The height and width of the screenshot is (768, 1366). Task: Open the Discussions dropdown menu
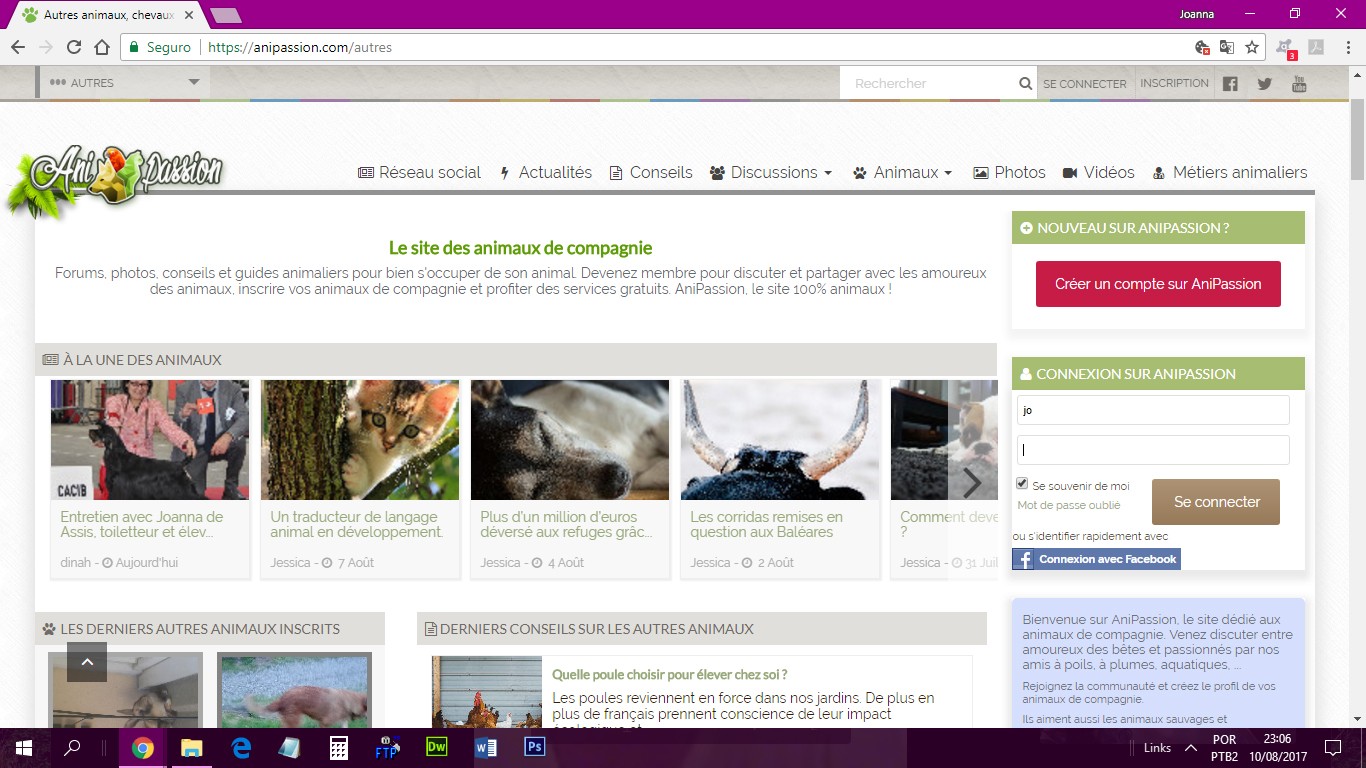click(771, 172)
